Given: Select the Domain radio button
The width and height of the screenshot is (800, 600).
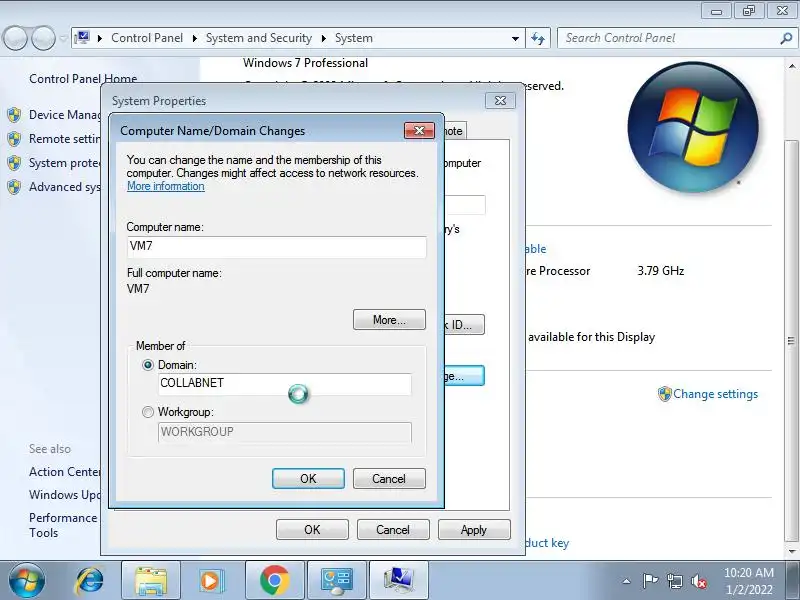Looking at the screenshot, I should tap(148, 365).
